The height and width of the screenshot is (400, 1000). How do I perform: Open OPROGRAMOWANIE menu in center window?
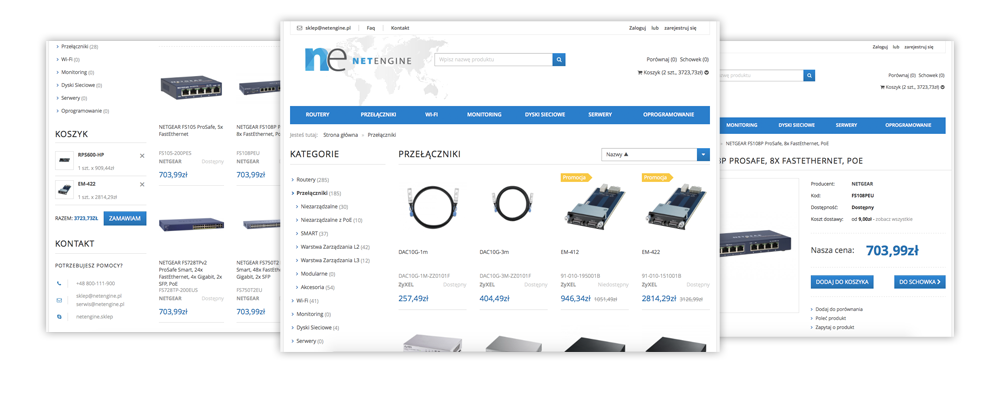[x=668, y=115]
